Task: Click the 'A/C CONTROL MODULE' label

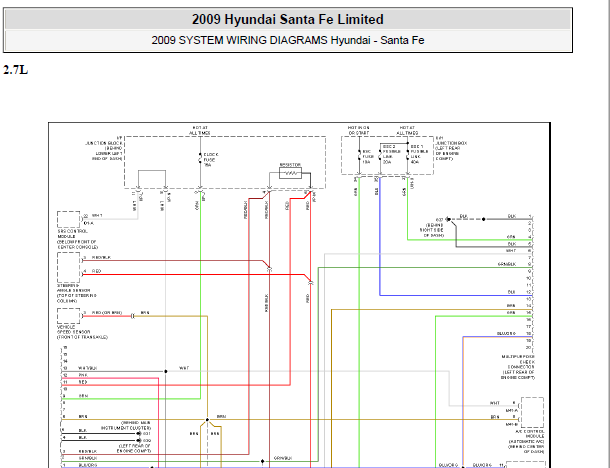Action: [x=526, y=442]
